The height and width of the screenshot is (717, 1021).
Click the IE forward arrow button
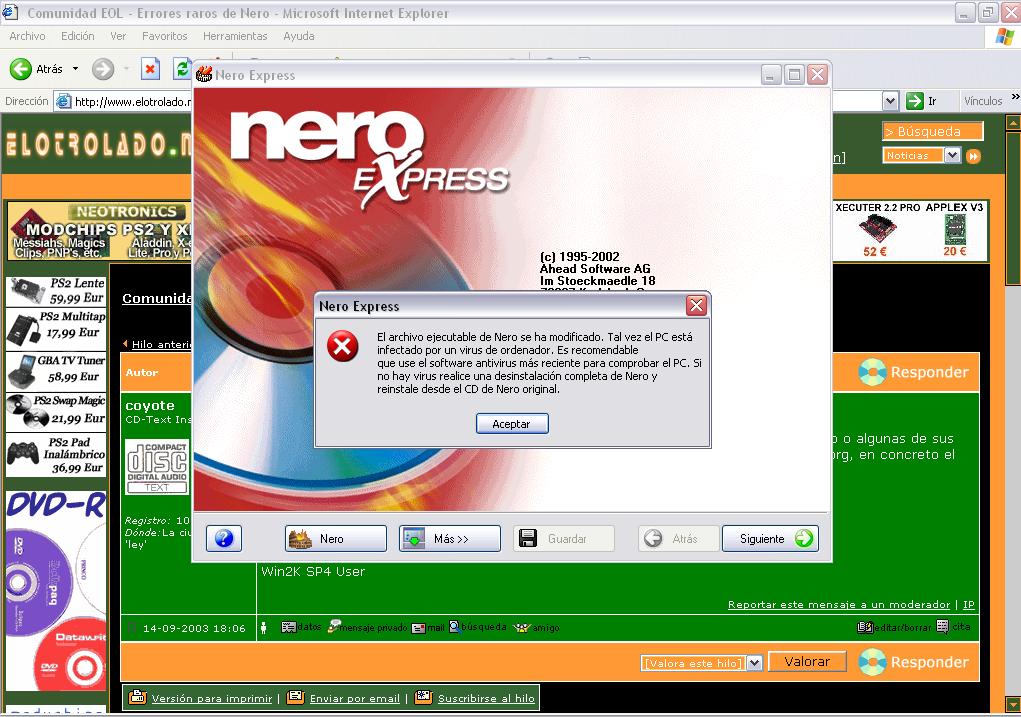tap(103, 69)
